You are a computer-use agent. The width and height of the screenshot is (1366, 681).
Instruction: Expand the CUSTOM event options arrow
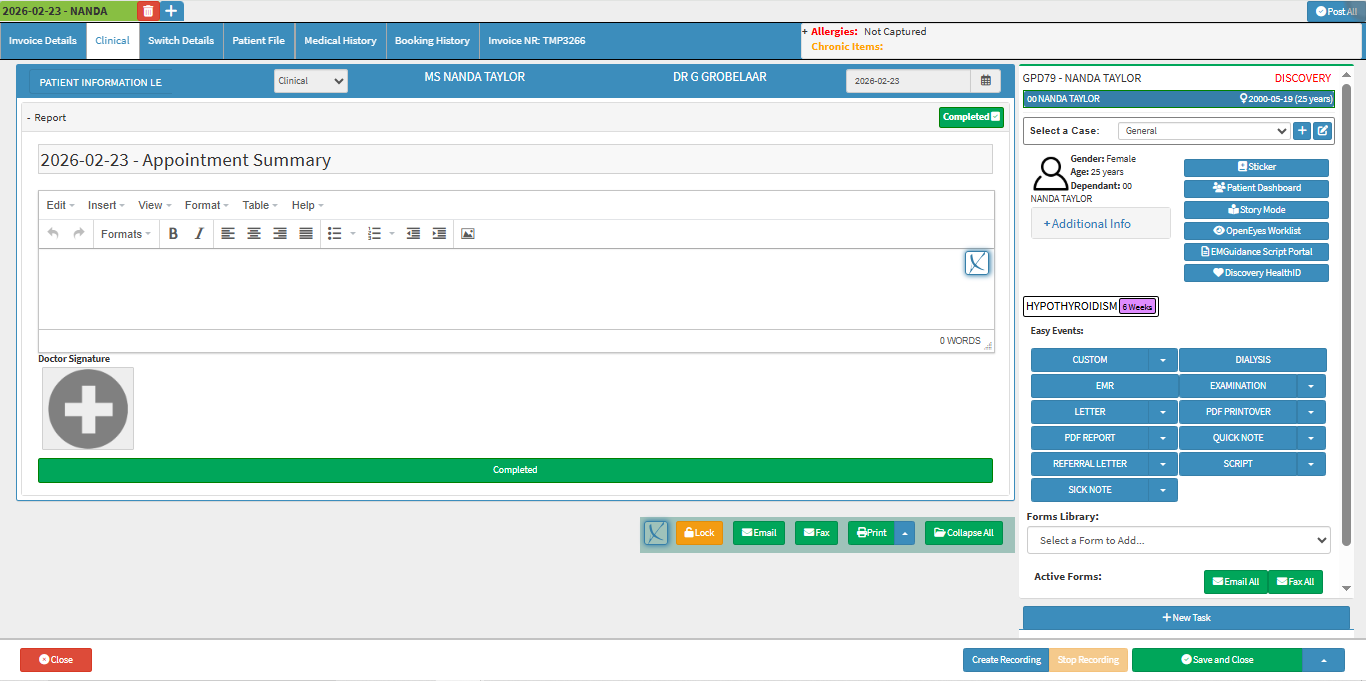click(1162, 360)
